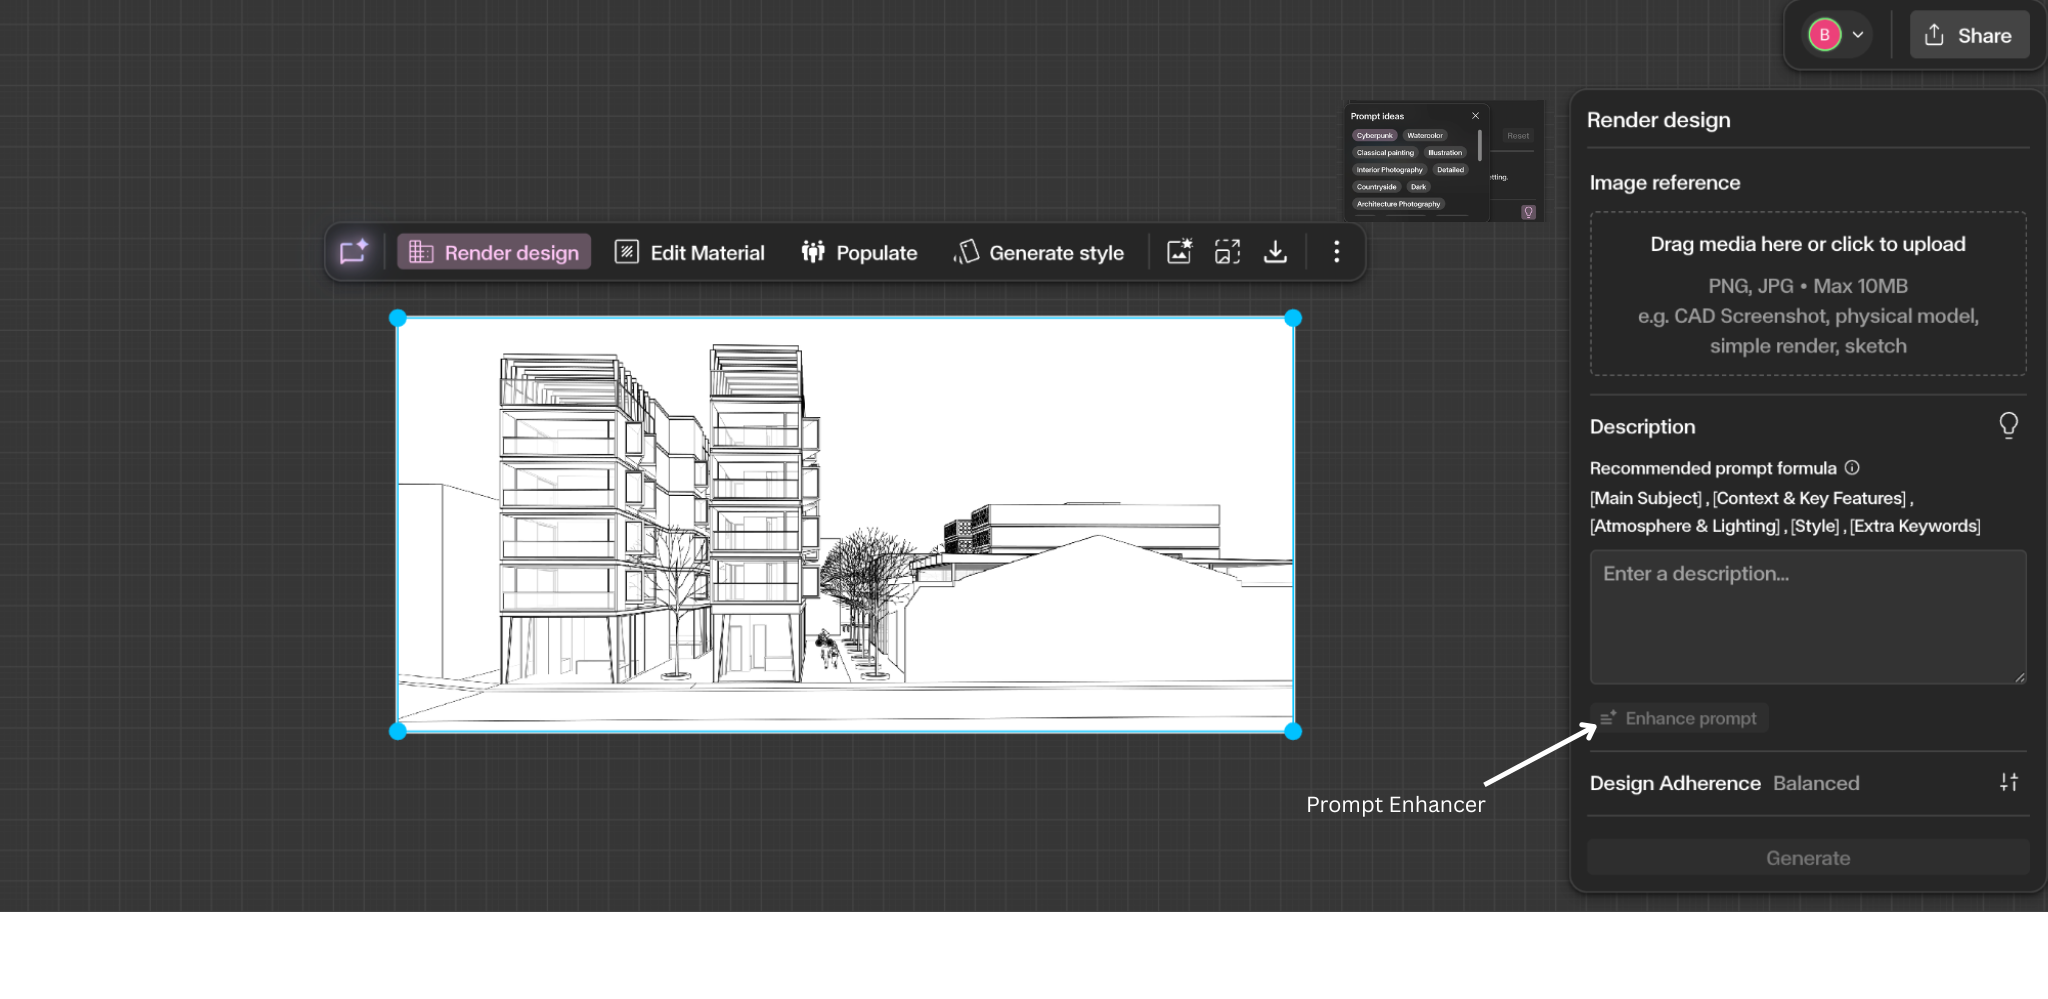Select the Illustration prompt tag

(1445, 153)
